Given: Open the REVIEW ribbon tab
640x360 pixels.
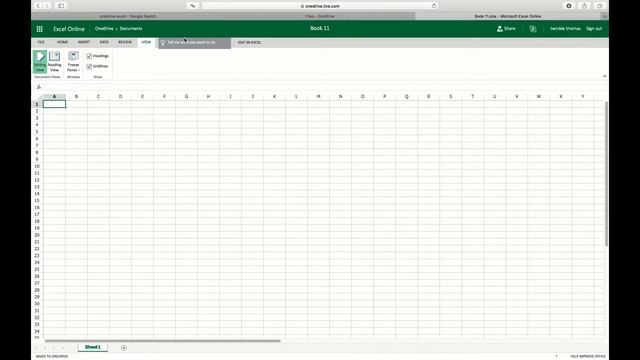Looking at the screenshot, I should pyautogui.click(x=125, y=42).
